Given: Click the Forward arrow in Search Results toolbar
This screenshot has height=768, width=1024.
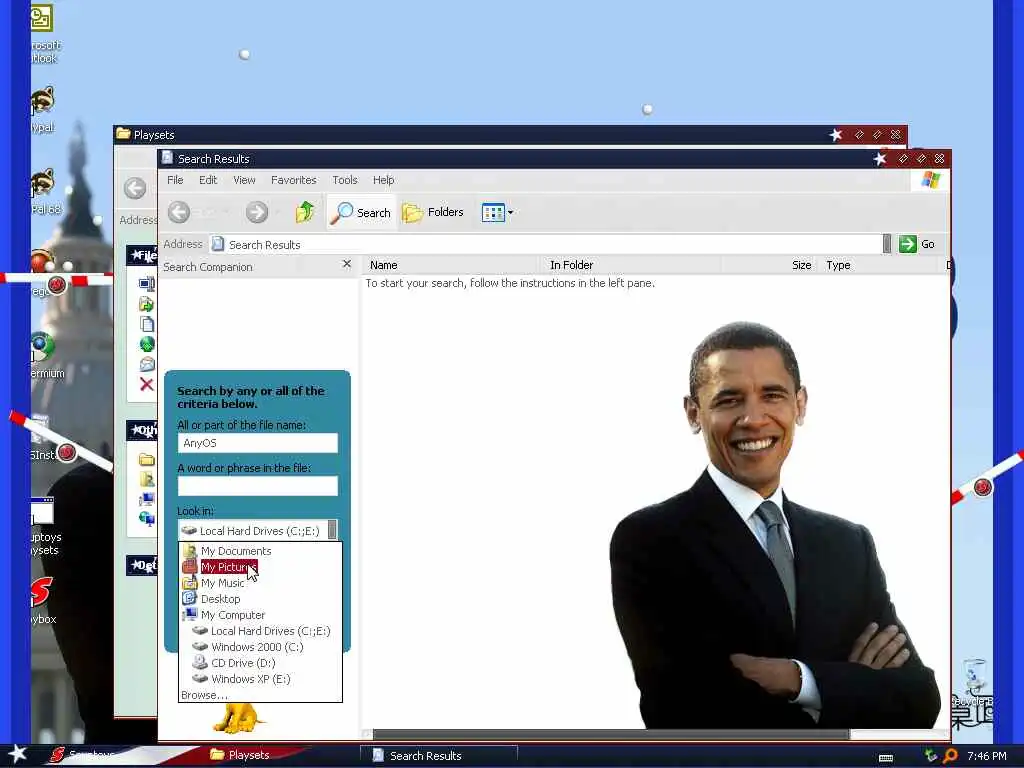Looking at the screenshot, I should click(x=257, y=212).
